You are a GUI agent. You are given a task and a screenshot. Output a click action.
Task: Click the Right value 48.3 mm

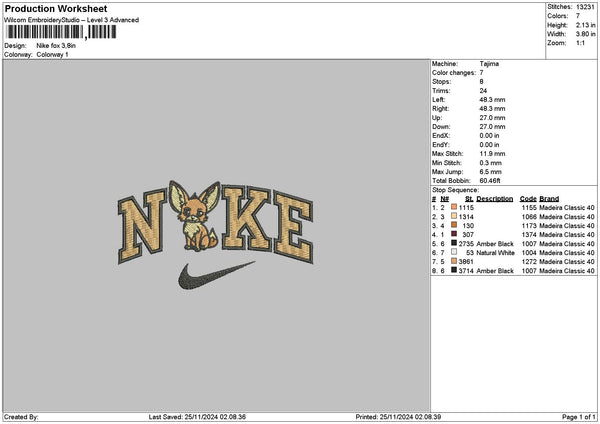pos(492,109)
